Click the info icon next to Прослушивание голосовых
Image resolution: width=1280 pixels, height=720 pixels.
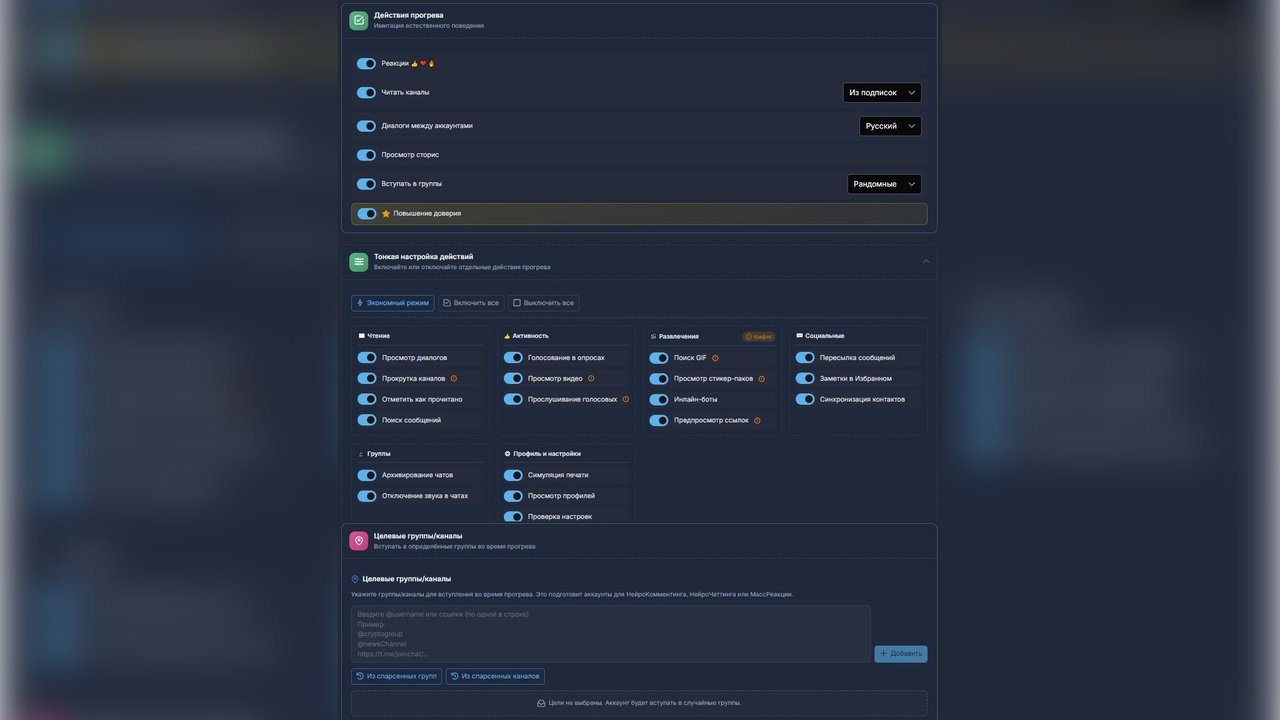[626, 399]
